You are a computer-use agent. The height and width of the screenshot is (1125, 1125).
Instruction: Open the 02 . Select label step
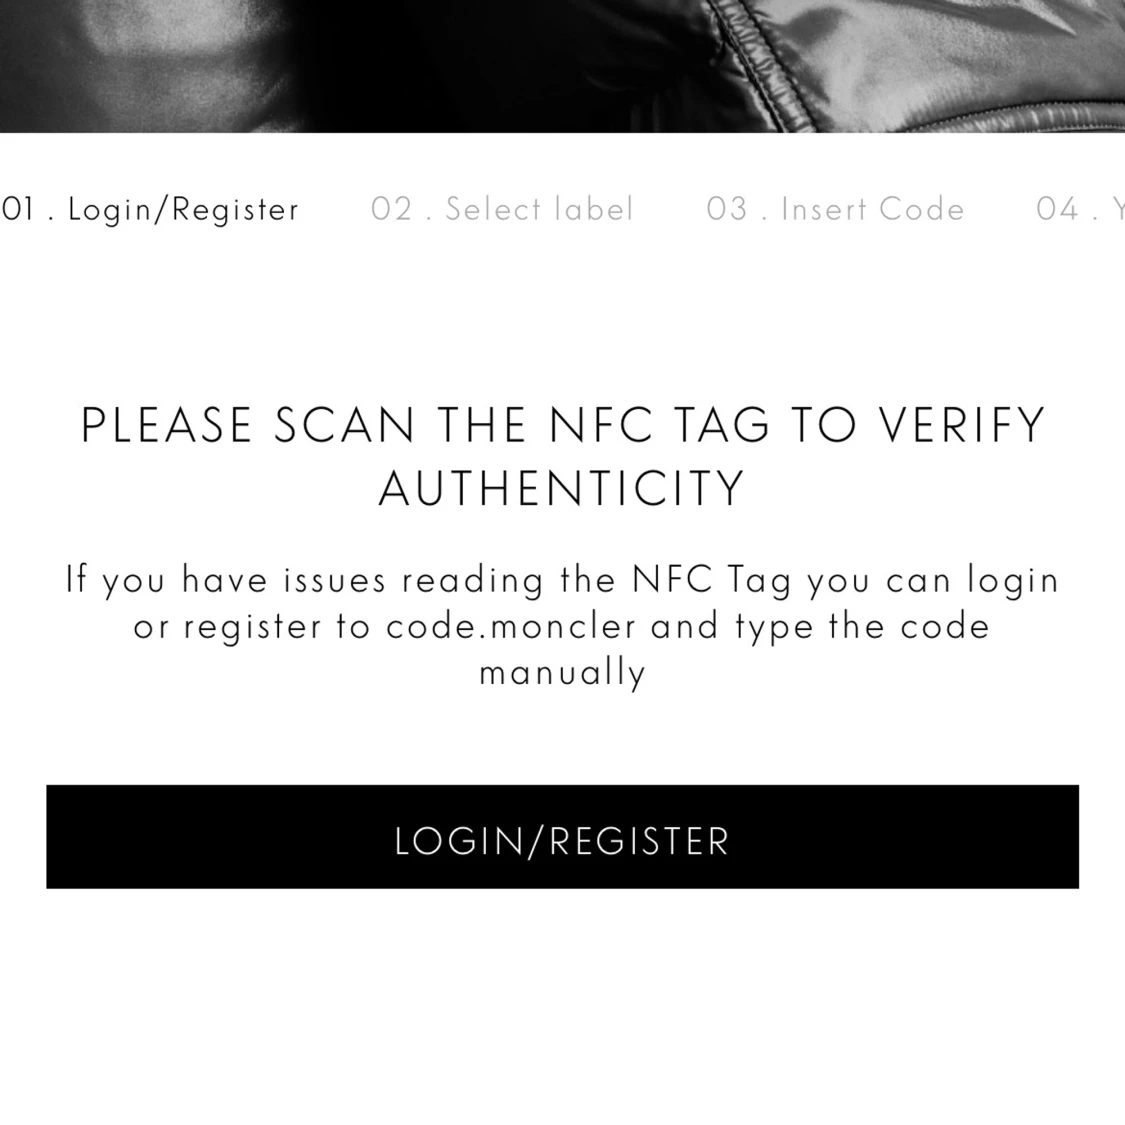(x=502, y=209)
